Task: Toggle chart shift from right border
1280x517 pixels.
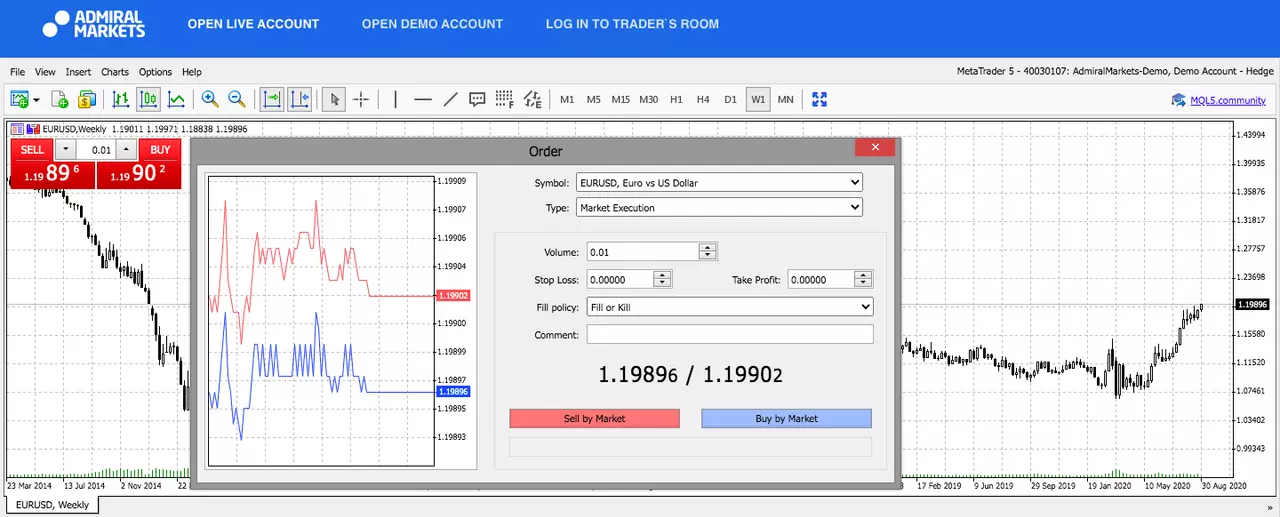Action: coord(299,99)
